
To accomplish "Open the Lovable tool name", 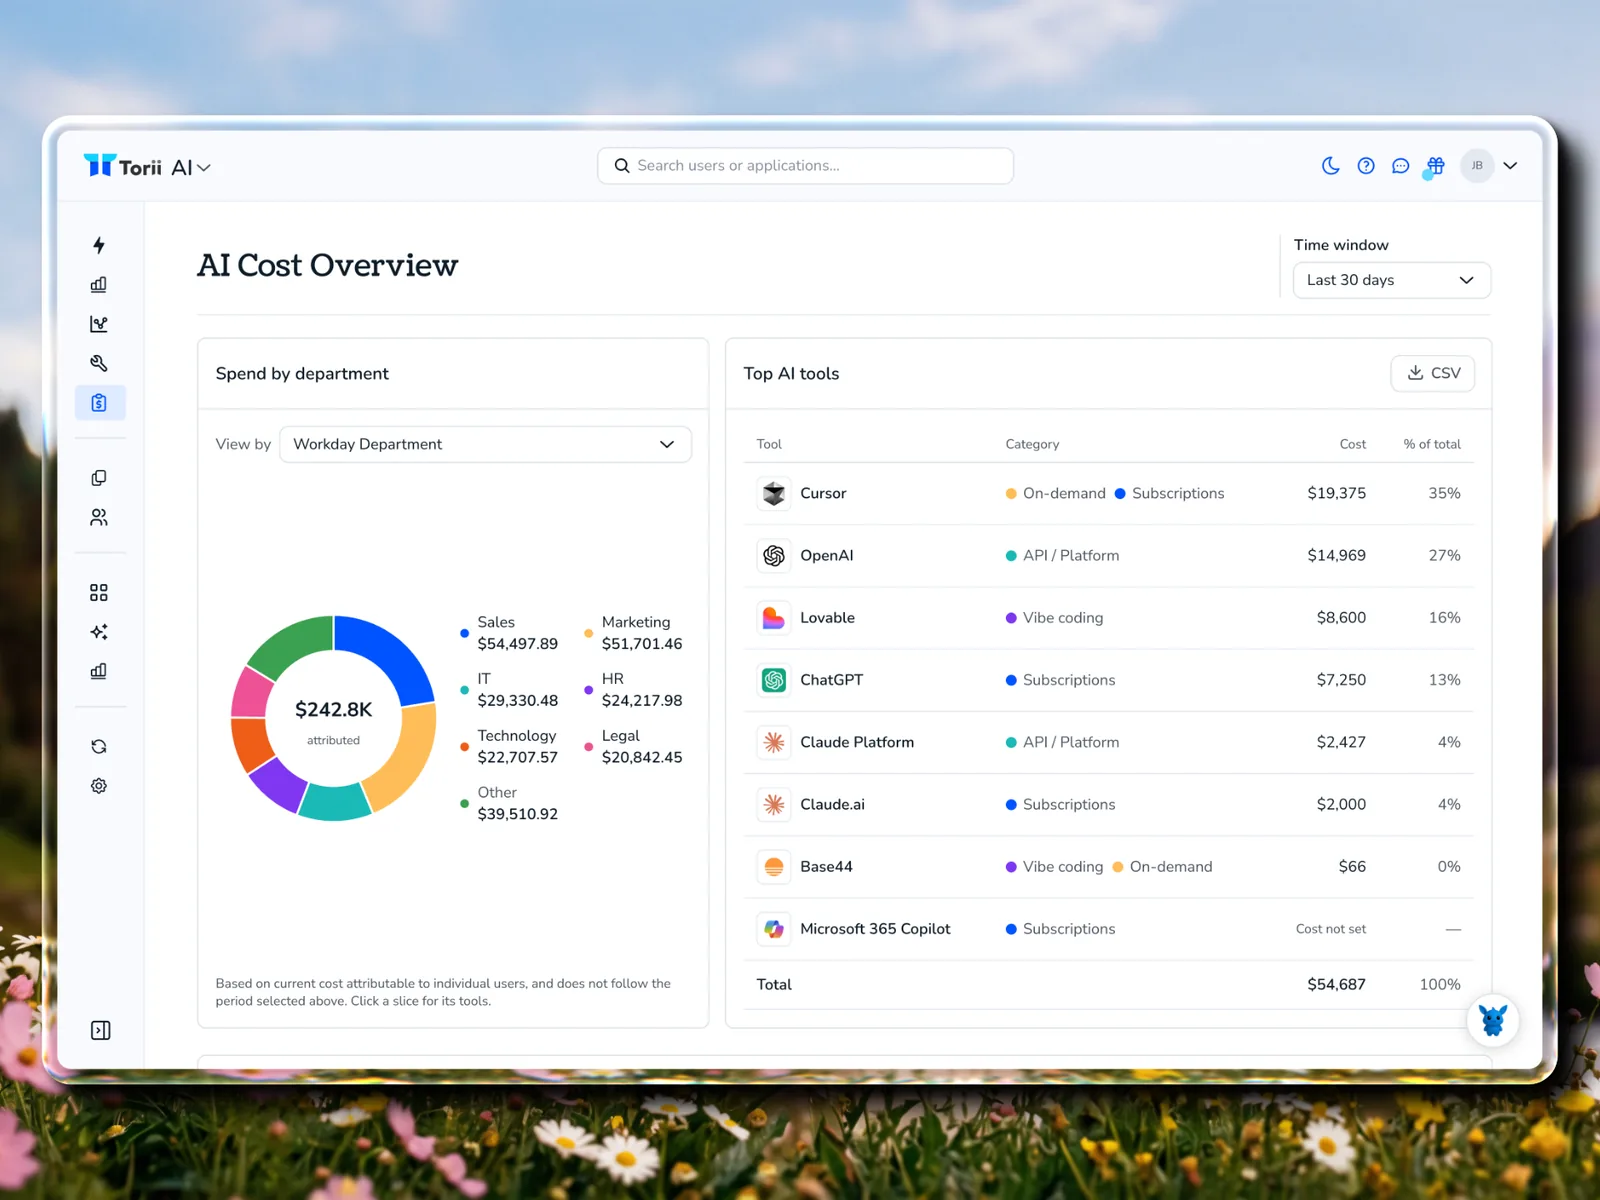I will (827, 618).
